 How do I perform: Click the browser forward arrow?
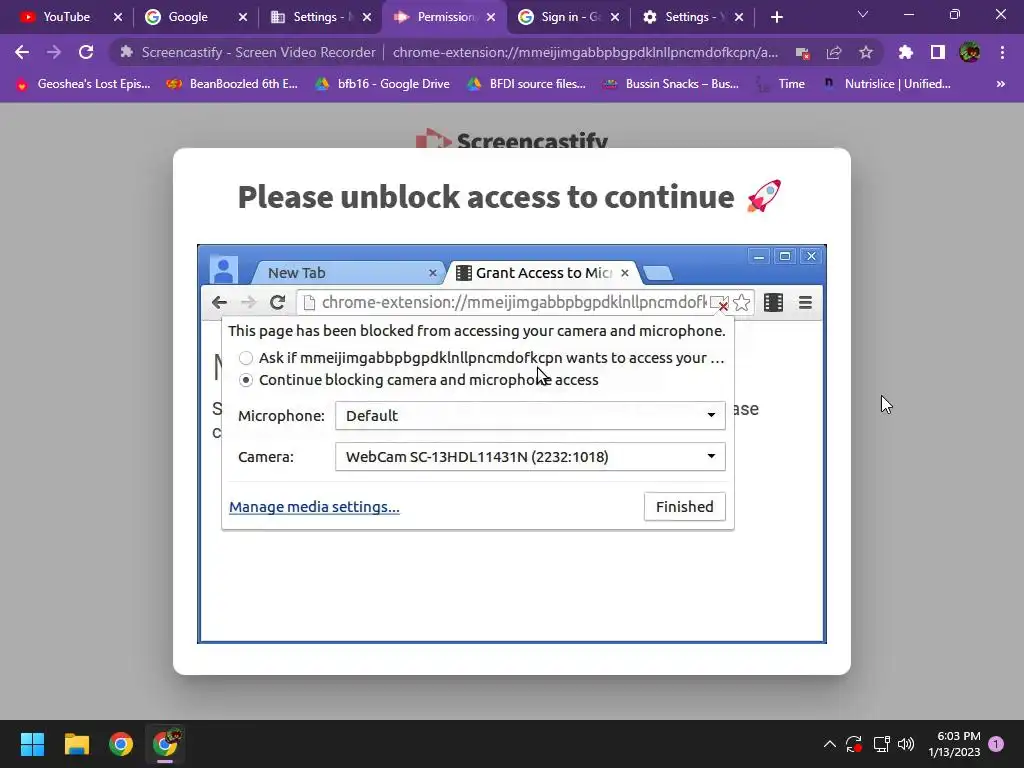[x=54, y=52]
